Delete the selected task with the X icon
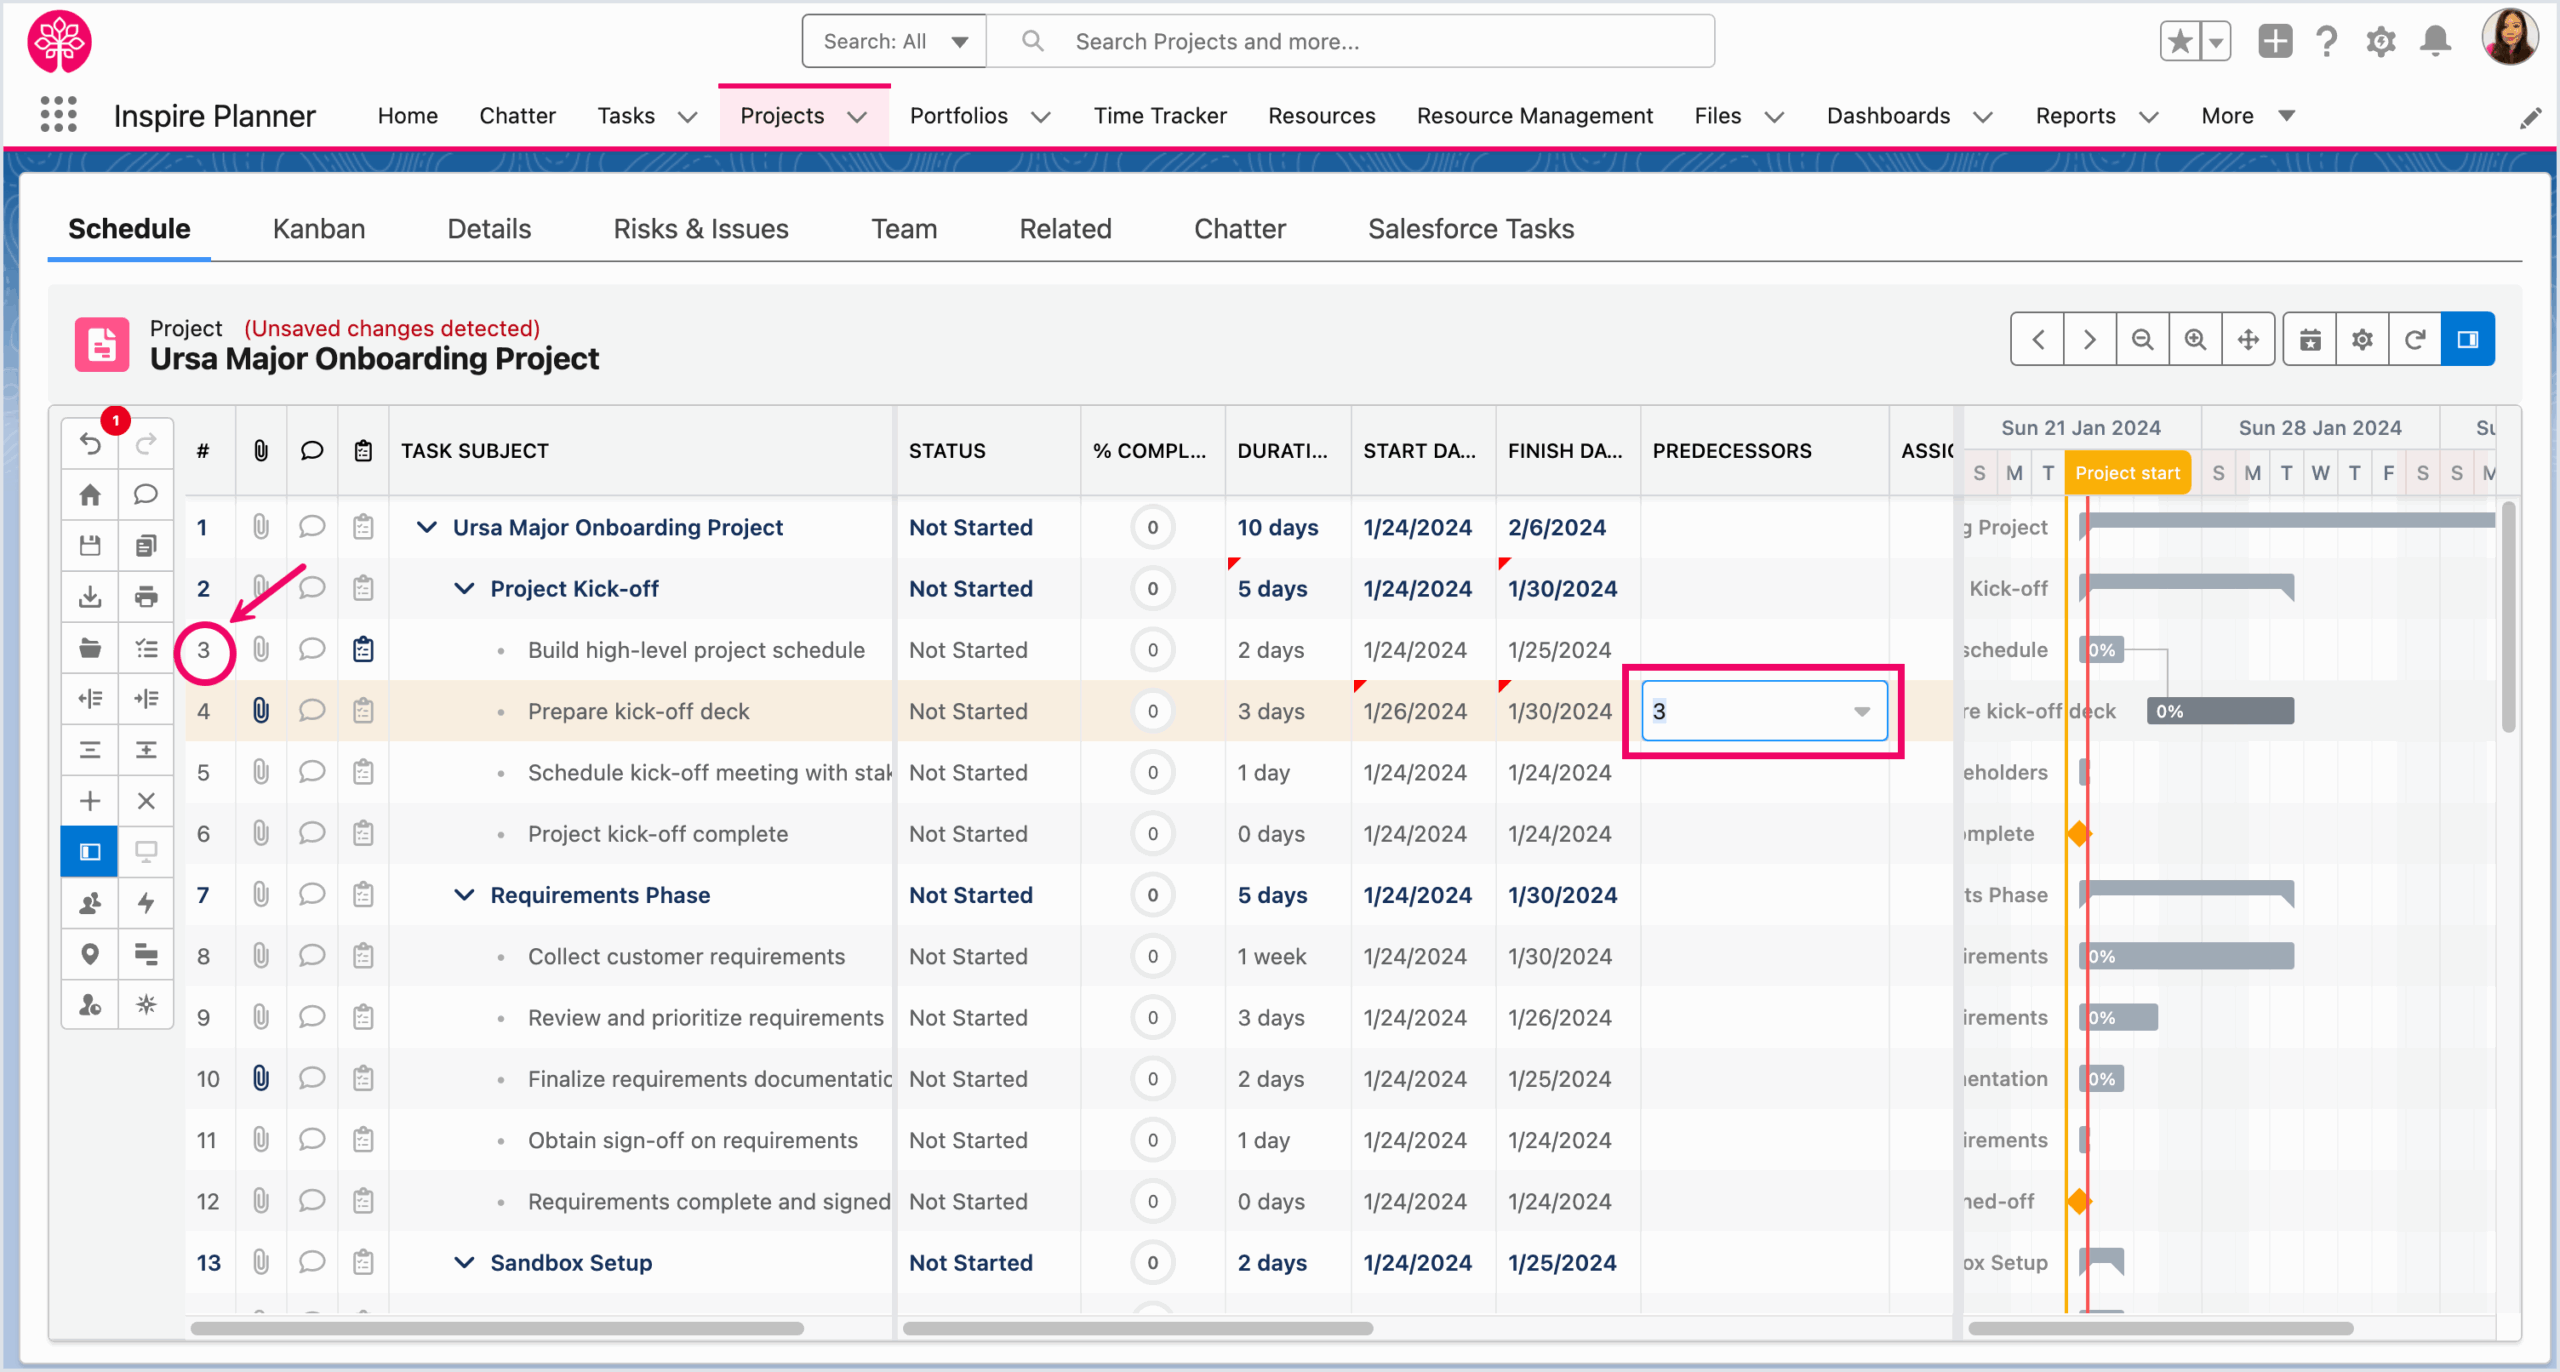 146,800
